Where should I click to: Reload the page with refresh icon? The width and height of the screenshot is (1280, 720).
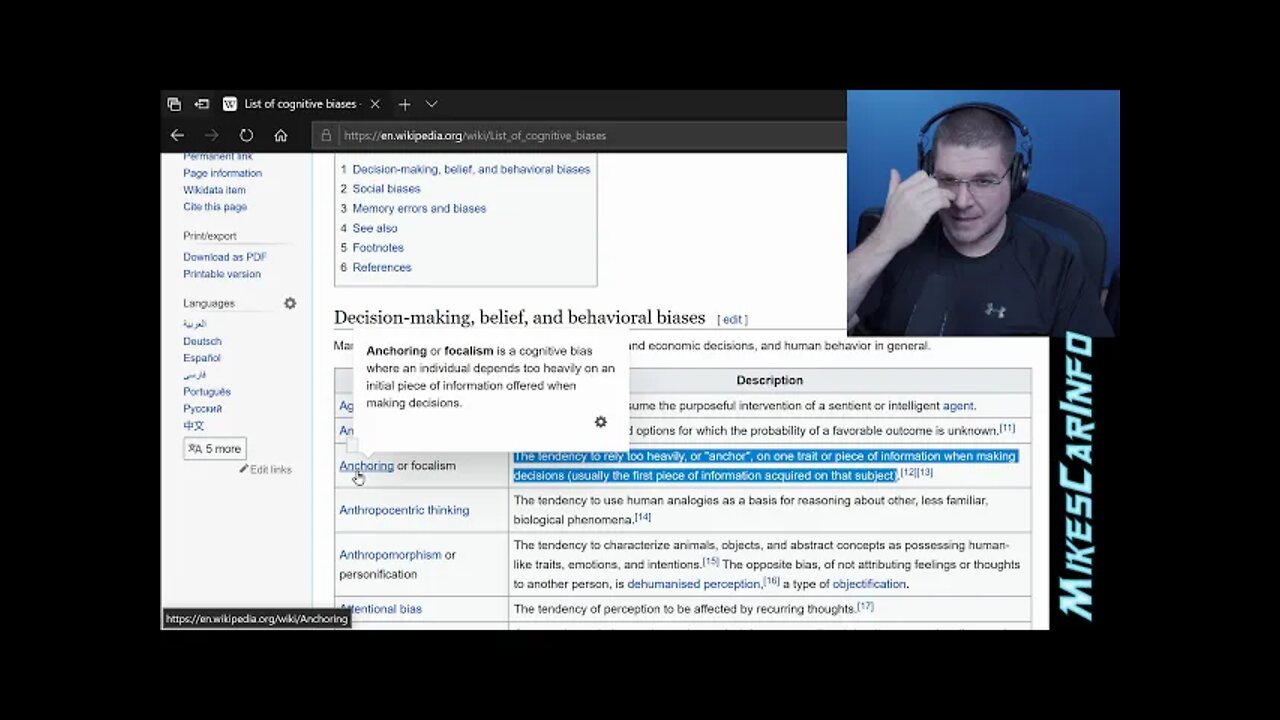pos(246,135)
